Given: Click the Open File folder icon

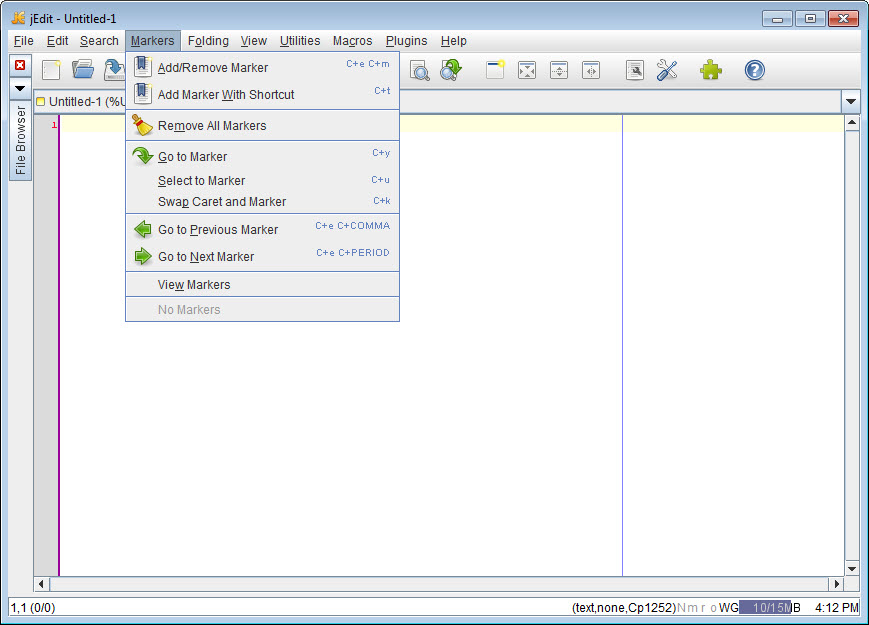Looking at the screenshot, I should click(83, 70).
